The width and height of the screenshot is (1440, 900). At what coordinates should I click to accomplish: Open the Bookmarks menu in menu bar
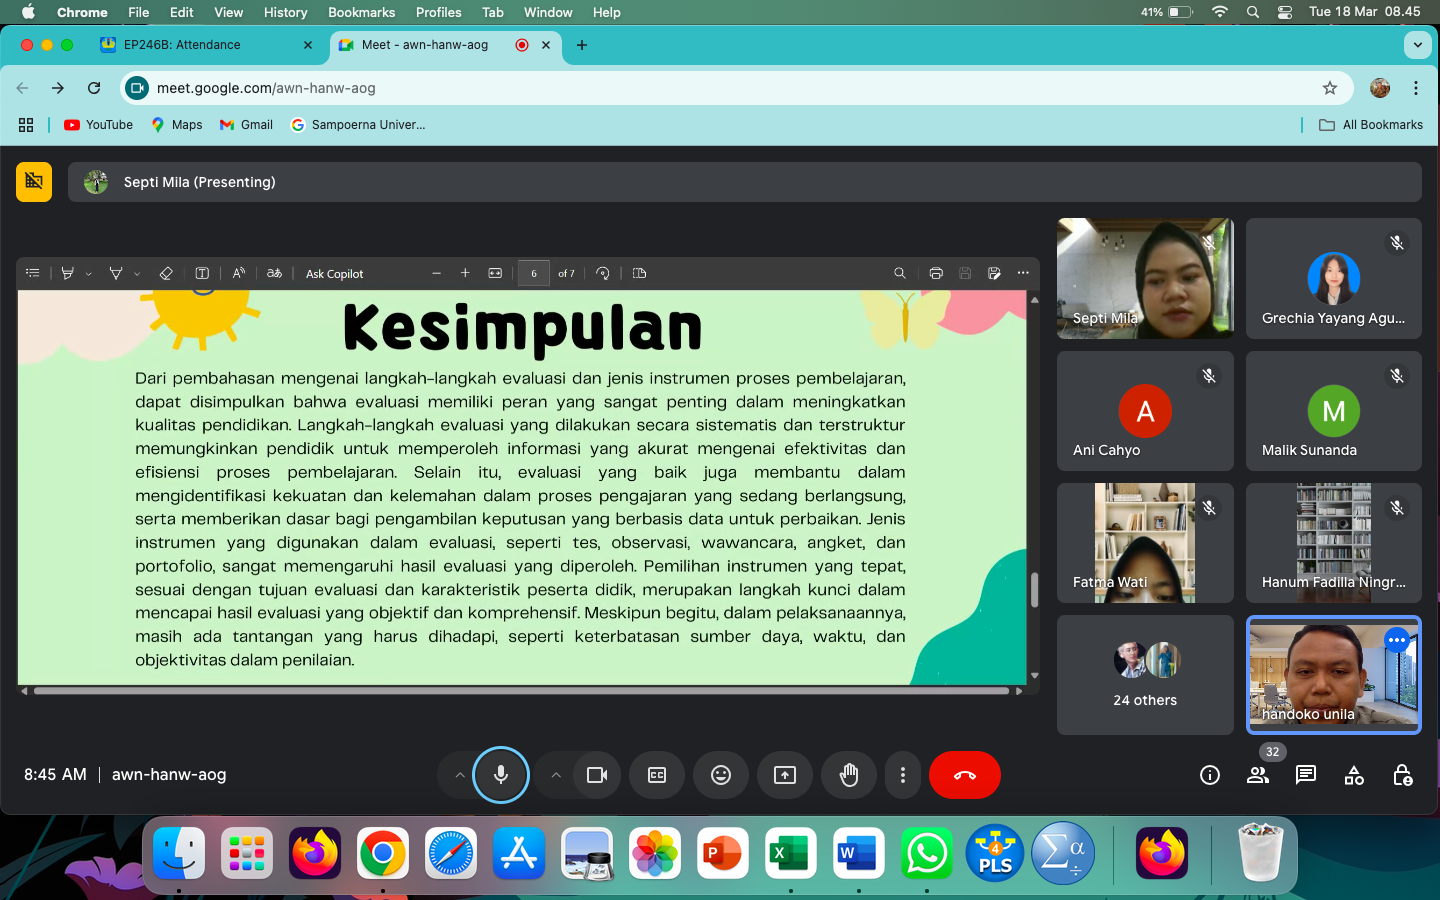pos(361,12)
